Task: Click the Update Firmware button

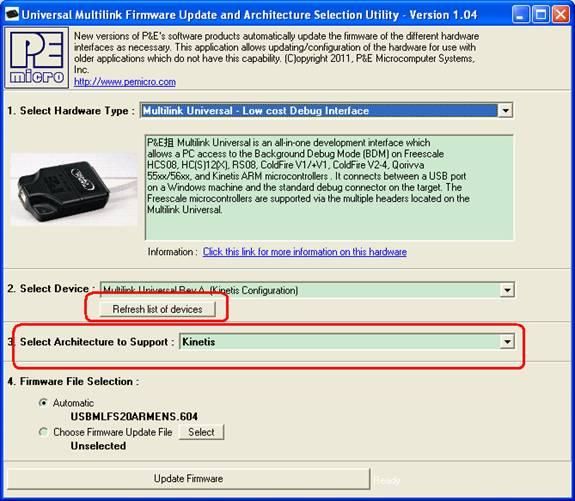Action: point(188,478)
